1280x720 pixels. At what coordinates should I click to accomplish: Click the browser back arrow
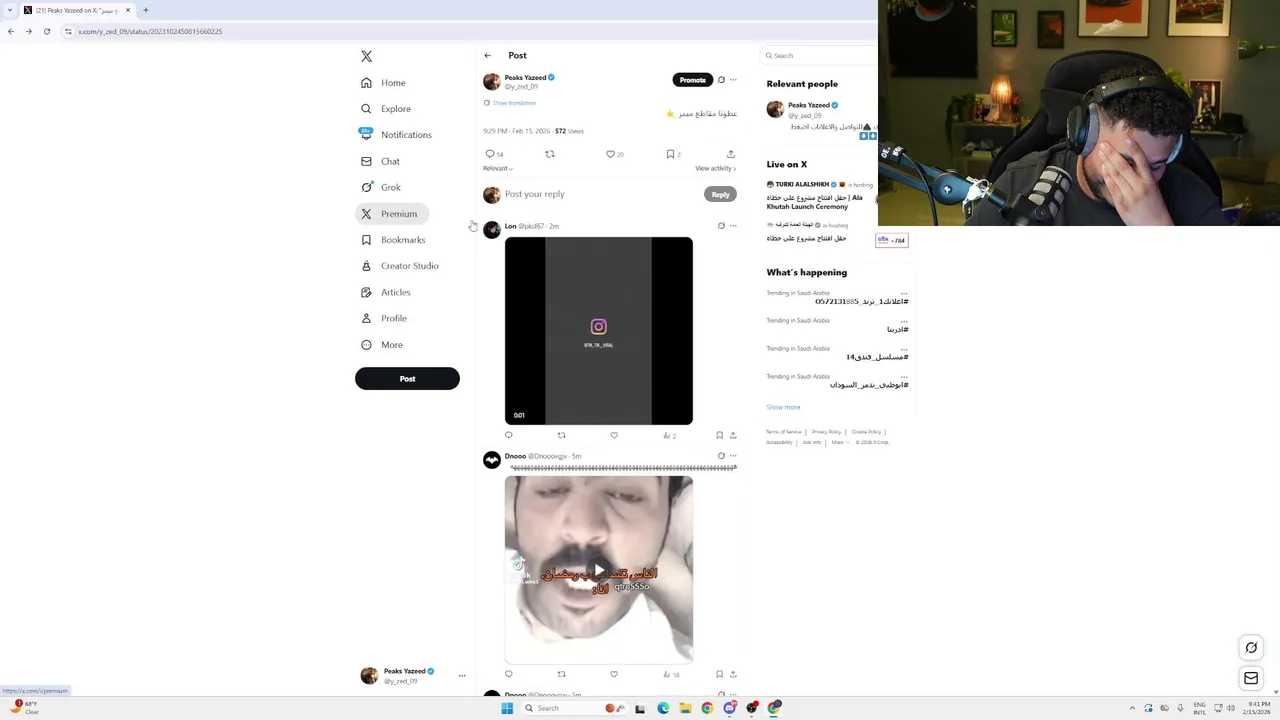pyautogui.click(x=11, y=31)
